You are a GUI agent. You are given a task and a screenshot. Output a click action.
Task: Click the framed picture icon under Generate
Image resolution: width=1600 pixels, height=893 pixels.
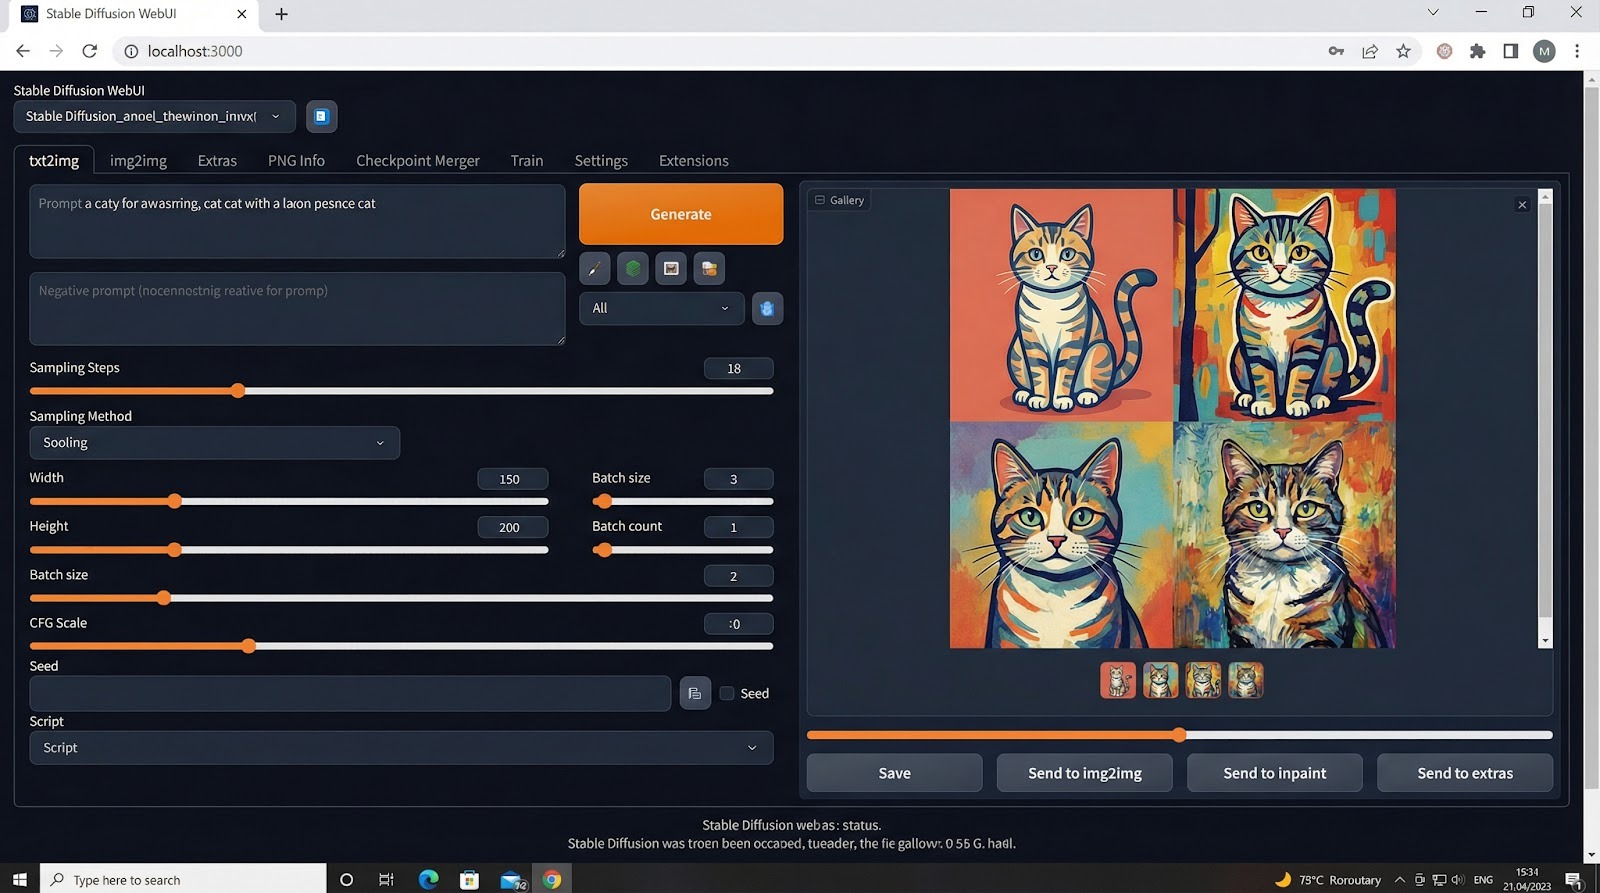pos(671,268)
